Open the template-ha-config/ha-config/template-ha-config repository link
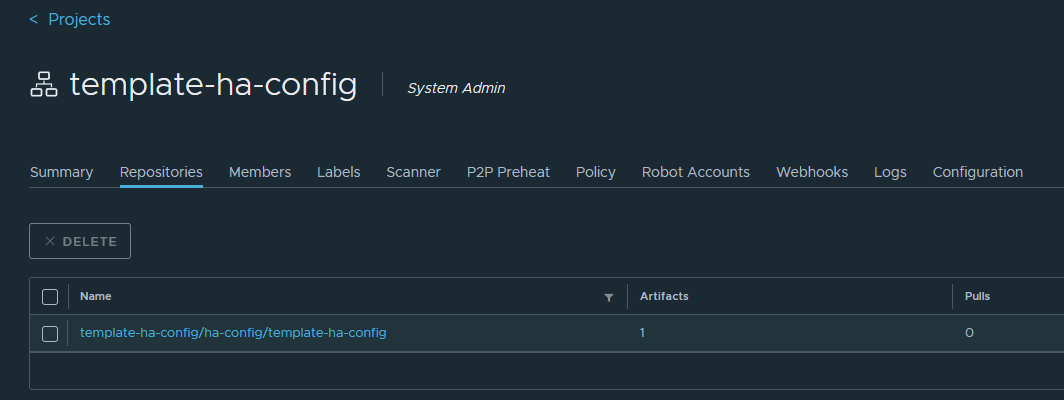 (233, 333)
